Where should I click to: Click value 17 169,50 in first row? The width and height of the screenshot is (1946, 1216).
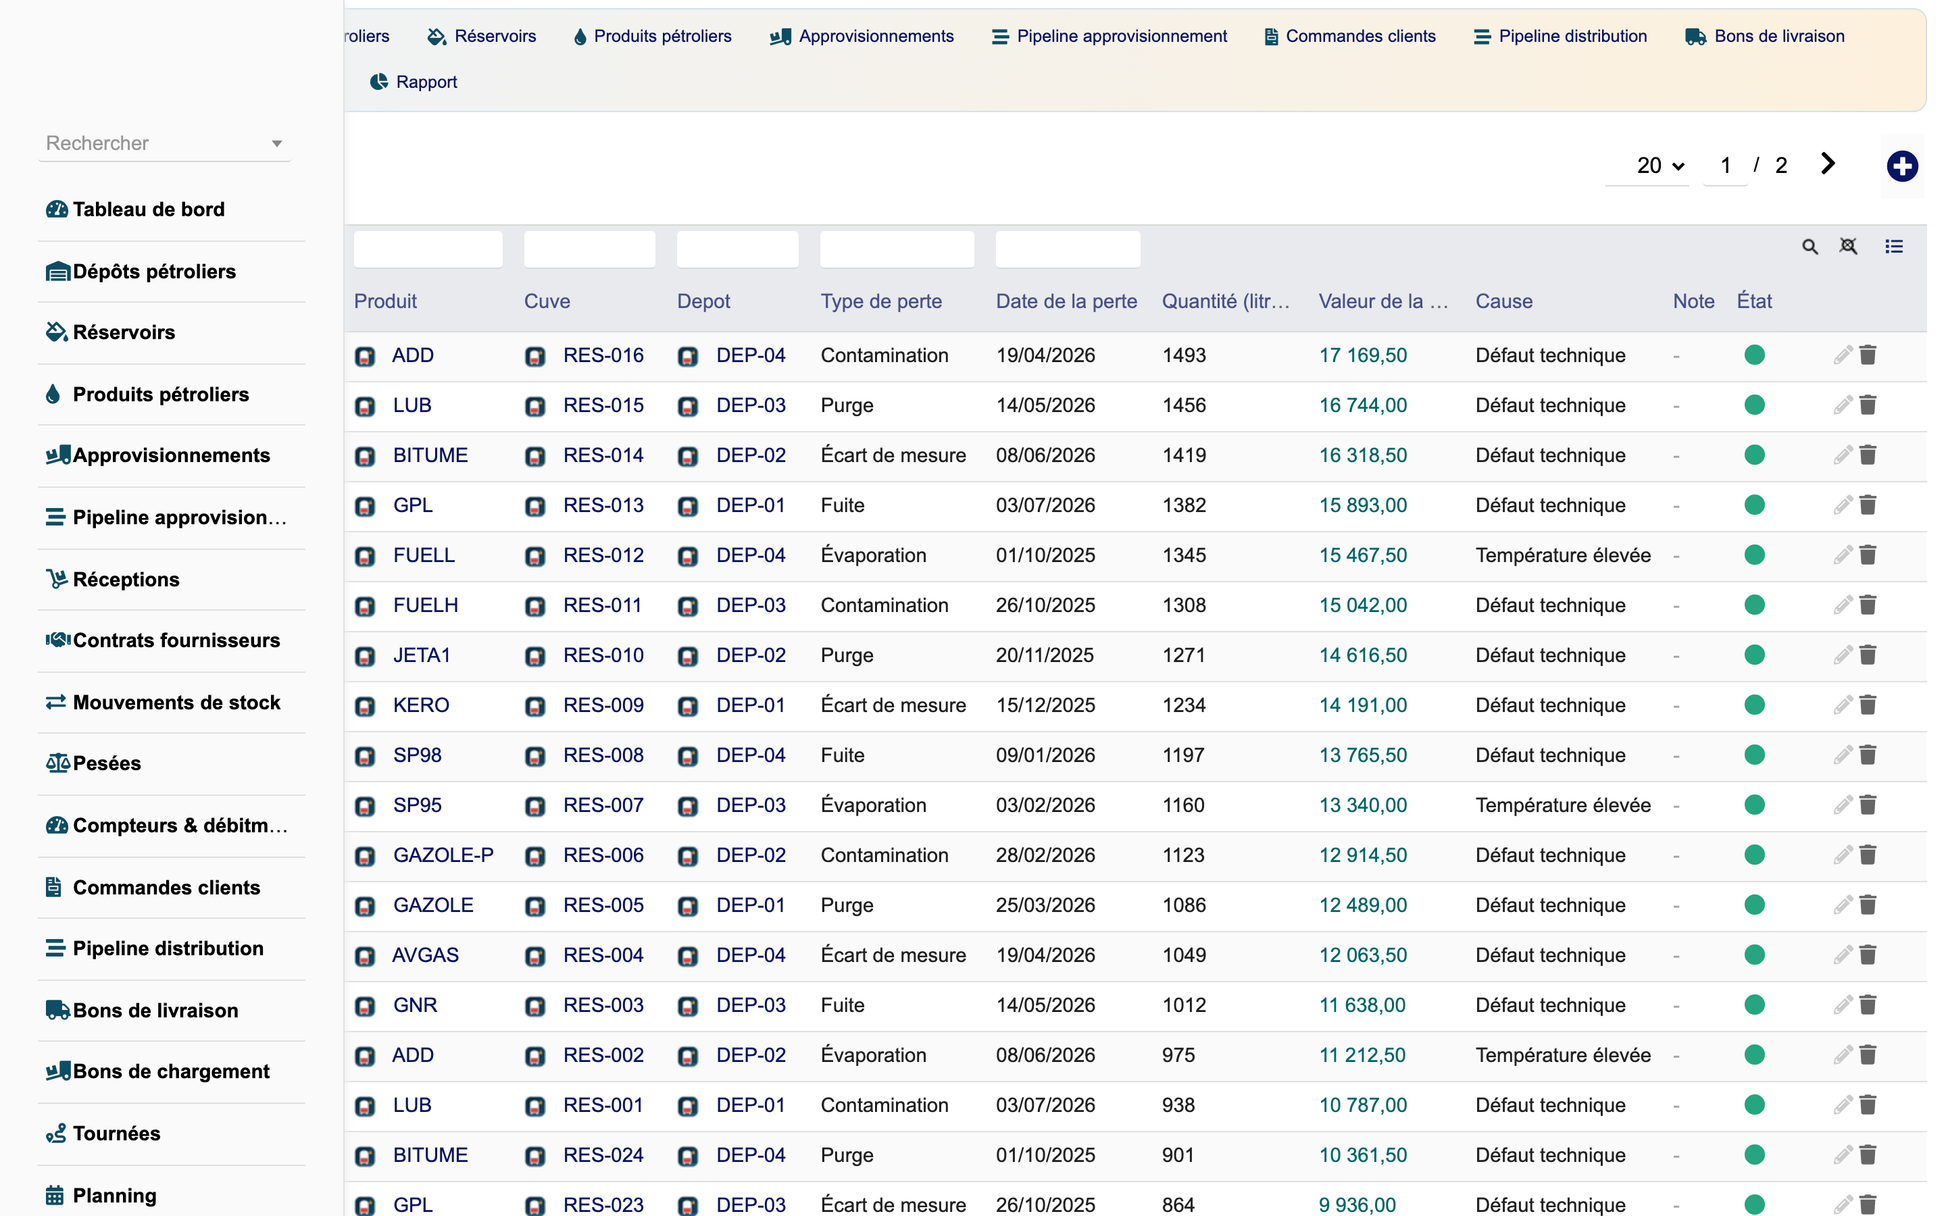tap(1363, 355)
